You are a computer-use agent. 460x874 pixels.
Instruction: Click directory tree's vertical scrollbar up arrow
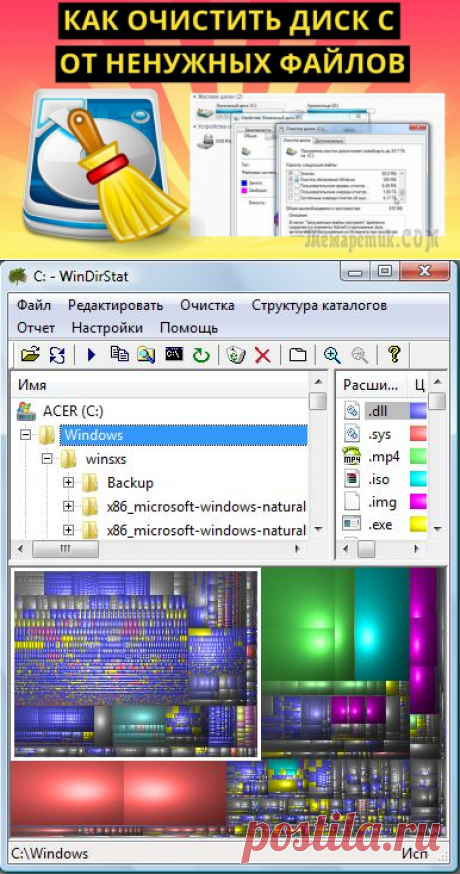(318, 382)
